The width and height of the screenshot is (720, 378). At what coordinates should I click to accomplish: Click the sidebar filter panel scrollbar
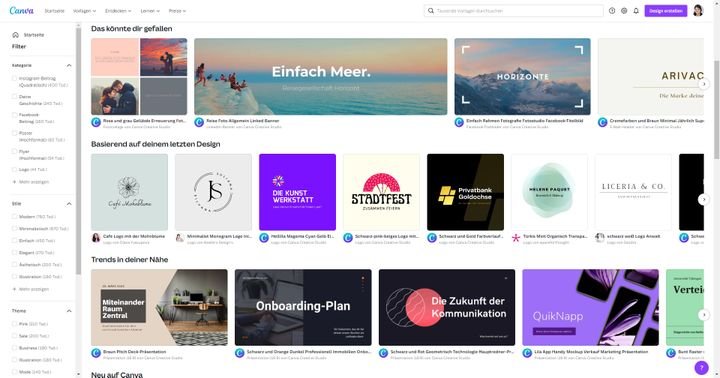[x=79, y=152]
